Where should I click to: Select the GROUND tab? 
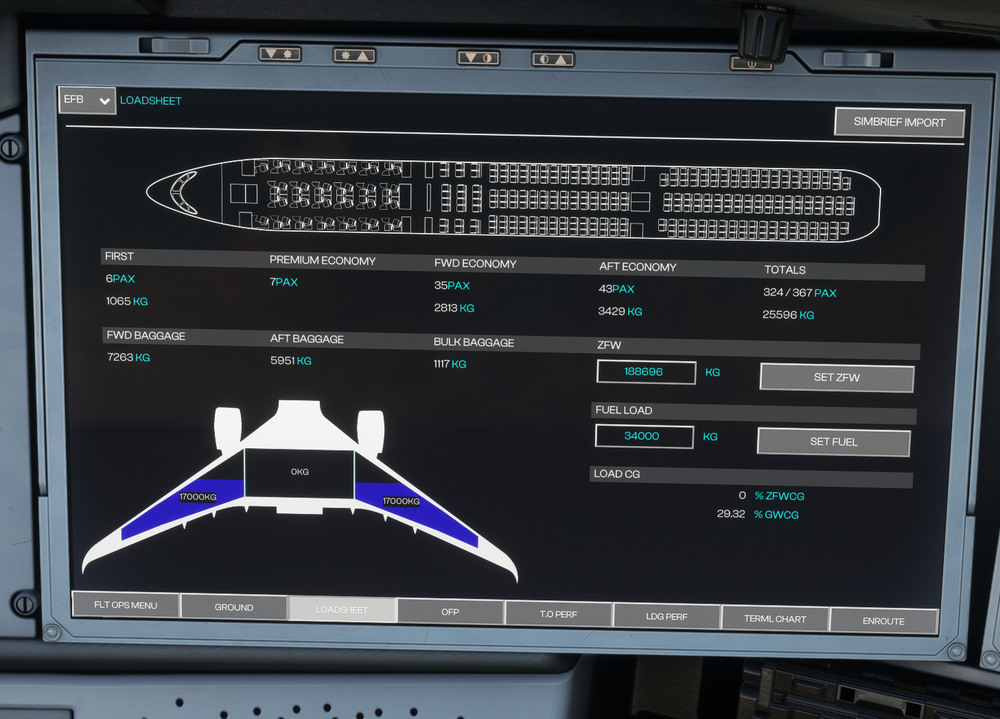(234, 607)
